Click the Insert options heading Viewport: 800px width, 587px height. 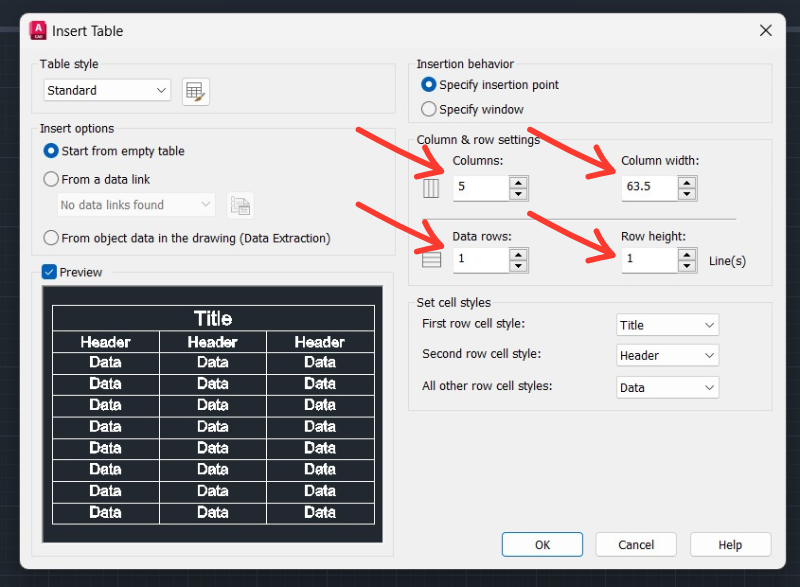click(77, 128)
